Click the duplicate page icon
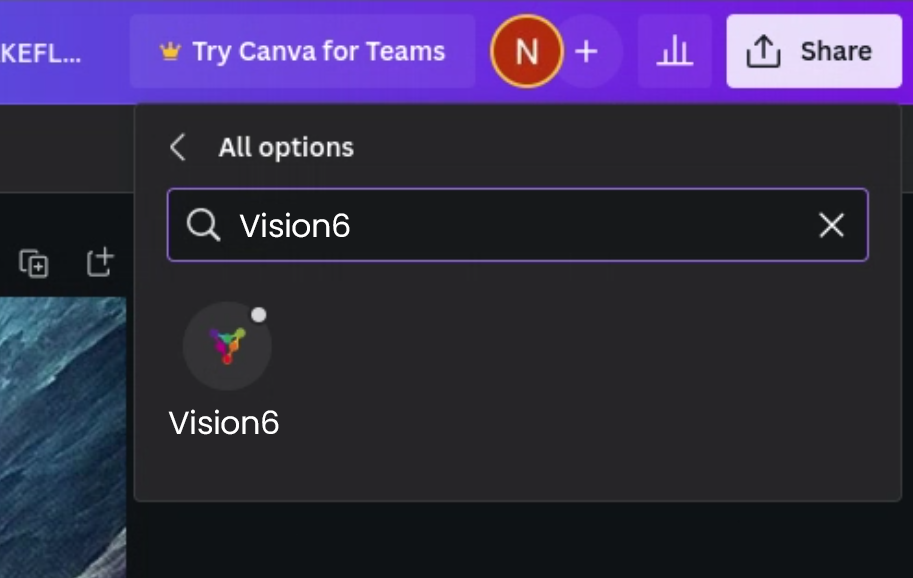Screen dimensions: 913x578 pyautogui.click(x=32, y=263)
